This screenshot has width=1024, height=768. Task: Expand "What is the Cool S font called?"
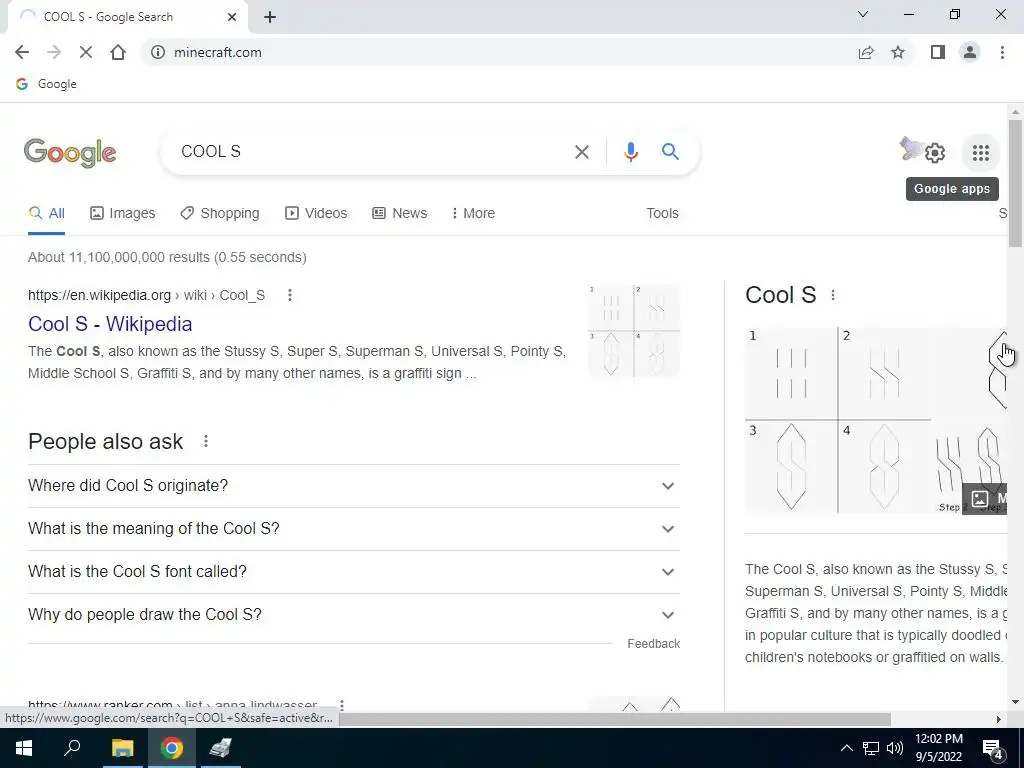tap(353, 572)
